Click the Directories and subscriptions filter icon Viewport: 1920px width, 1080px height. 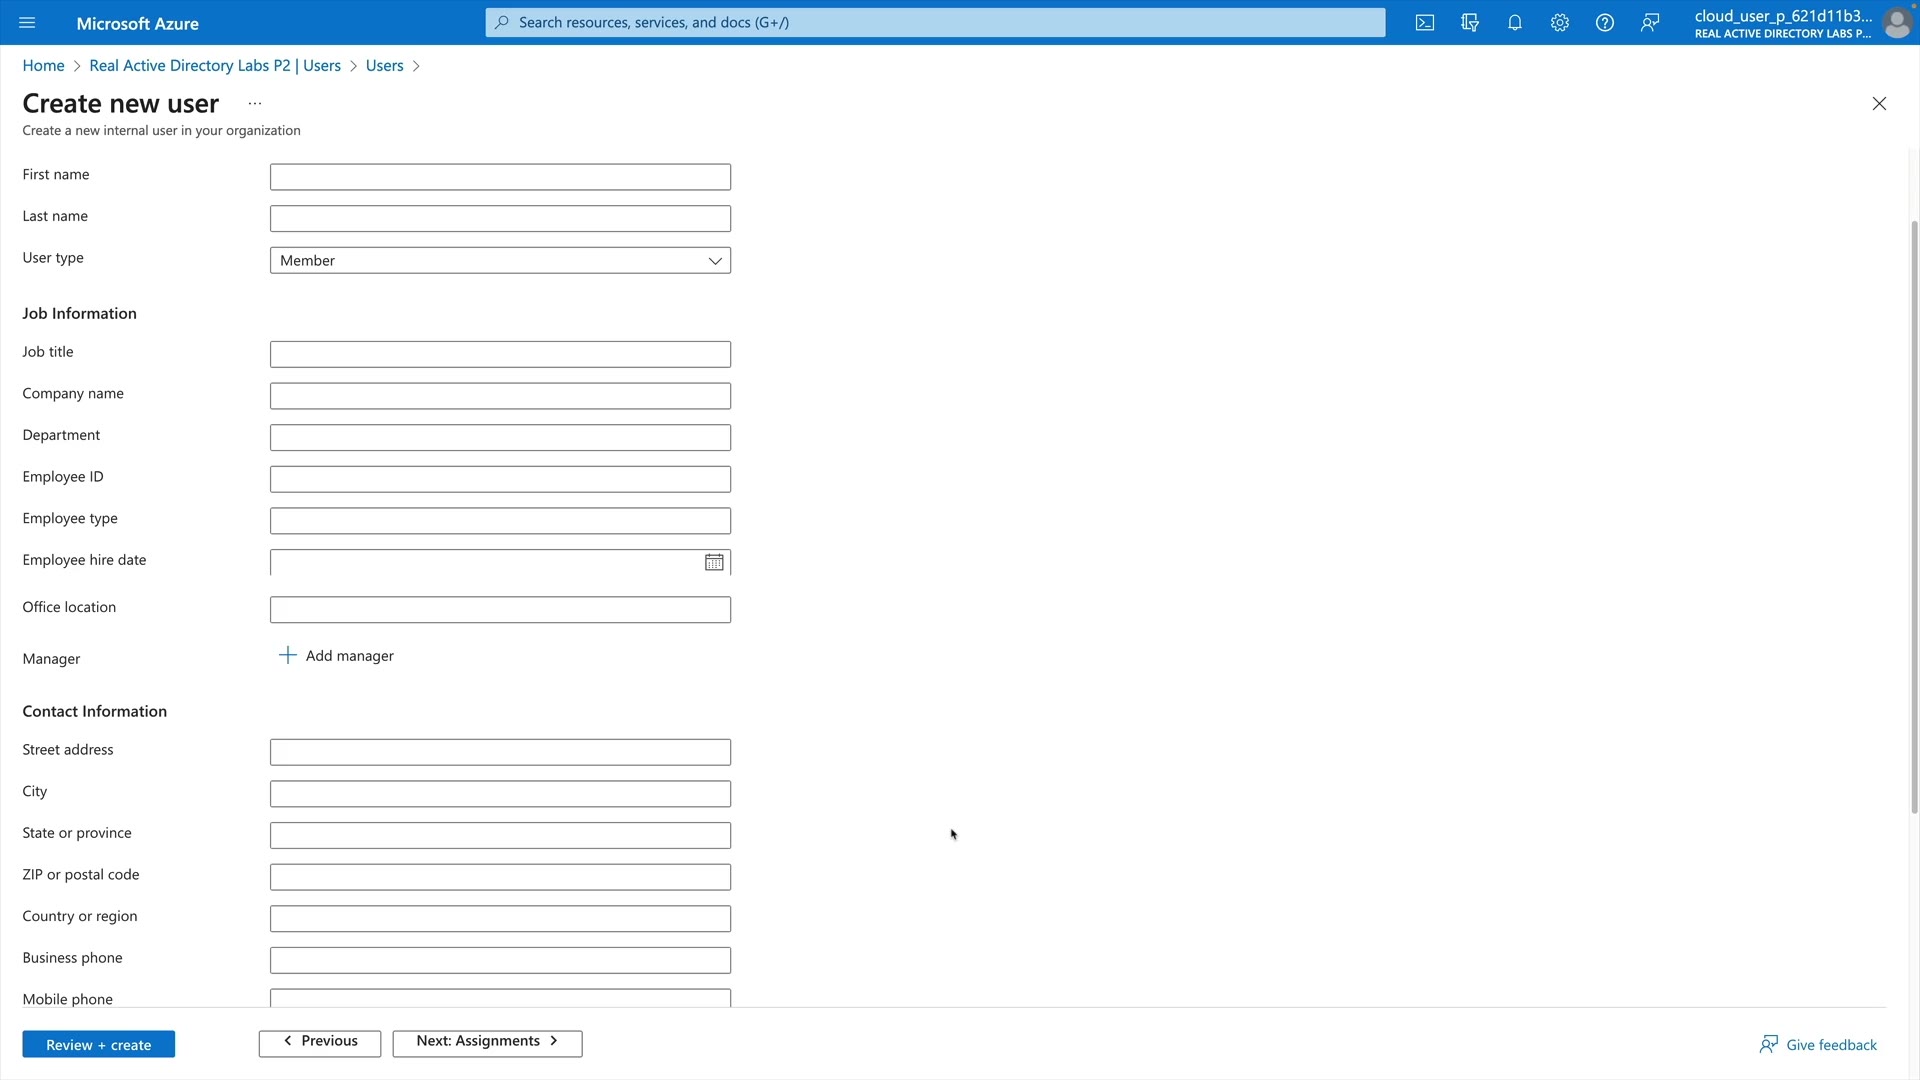pyautogui.click(x=1470, y=23)
